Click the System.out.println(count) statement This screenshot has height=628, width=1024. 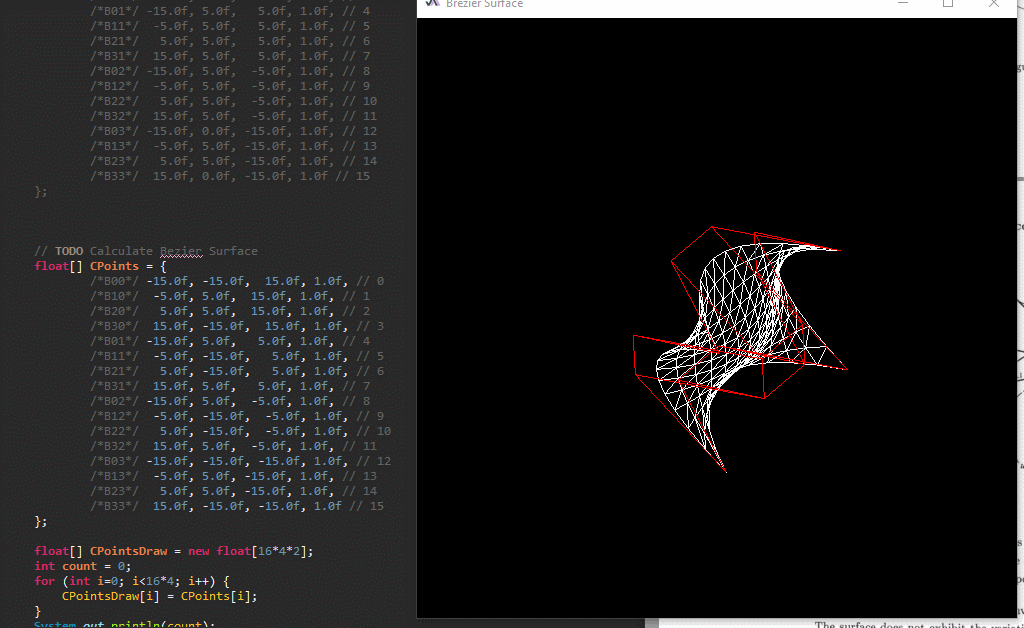coord(124,624)
